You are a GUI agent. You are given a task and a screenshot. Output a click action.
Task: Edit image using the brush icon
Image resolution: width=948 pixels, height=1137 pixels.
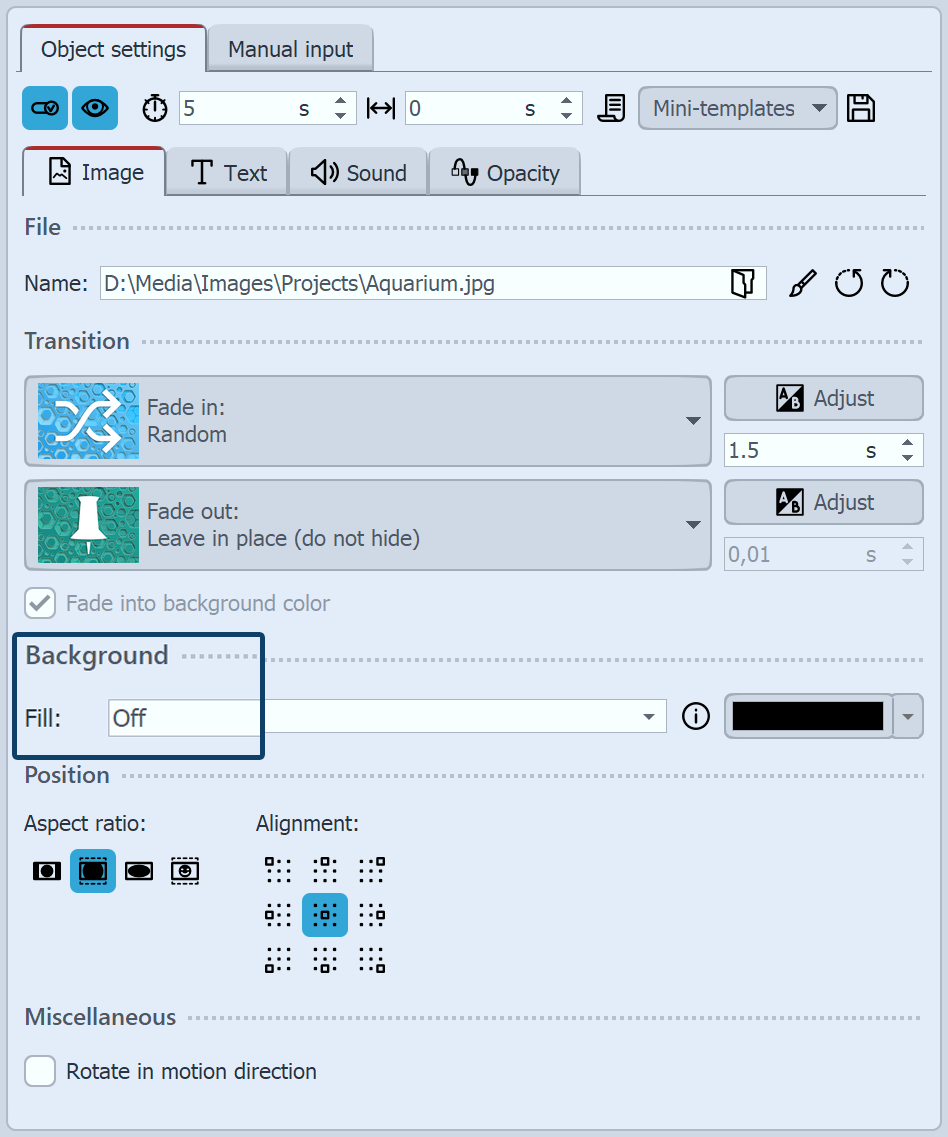coord(802,283)
